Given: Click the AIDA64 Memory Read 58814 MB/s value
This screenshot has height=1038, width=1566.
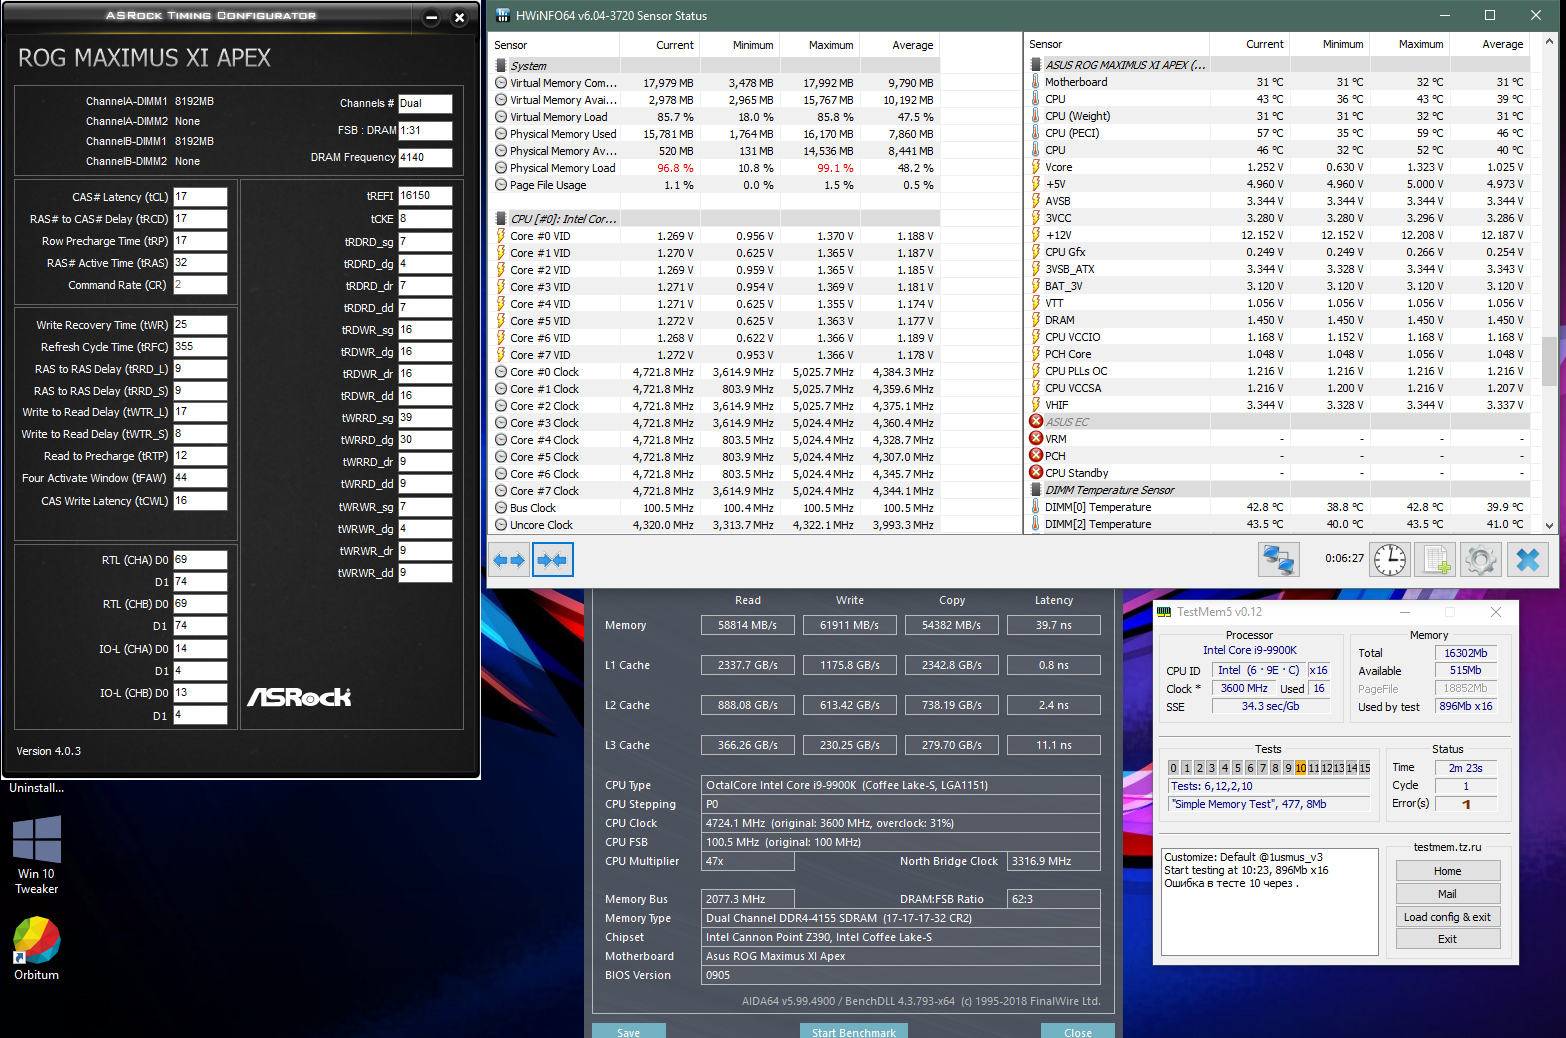Looking at the screenshot, I should click(748, 625).
